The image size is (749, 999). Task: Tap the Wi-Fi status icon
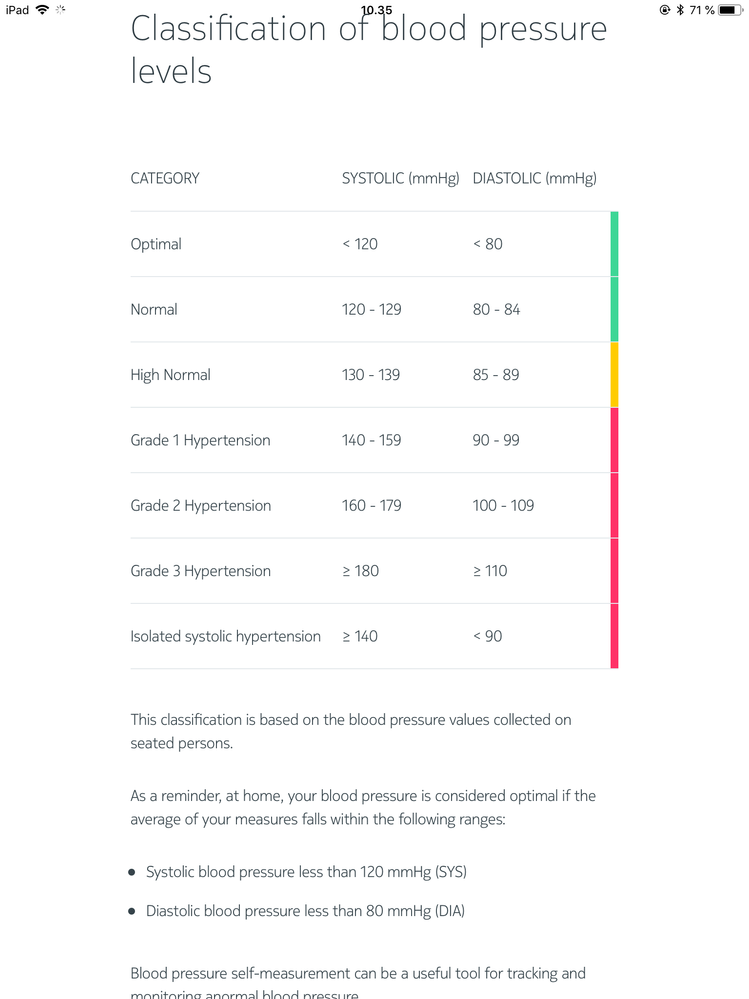42,10
